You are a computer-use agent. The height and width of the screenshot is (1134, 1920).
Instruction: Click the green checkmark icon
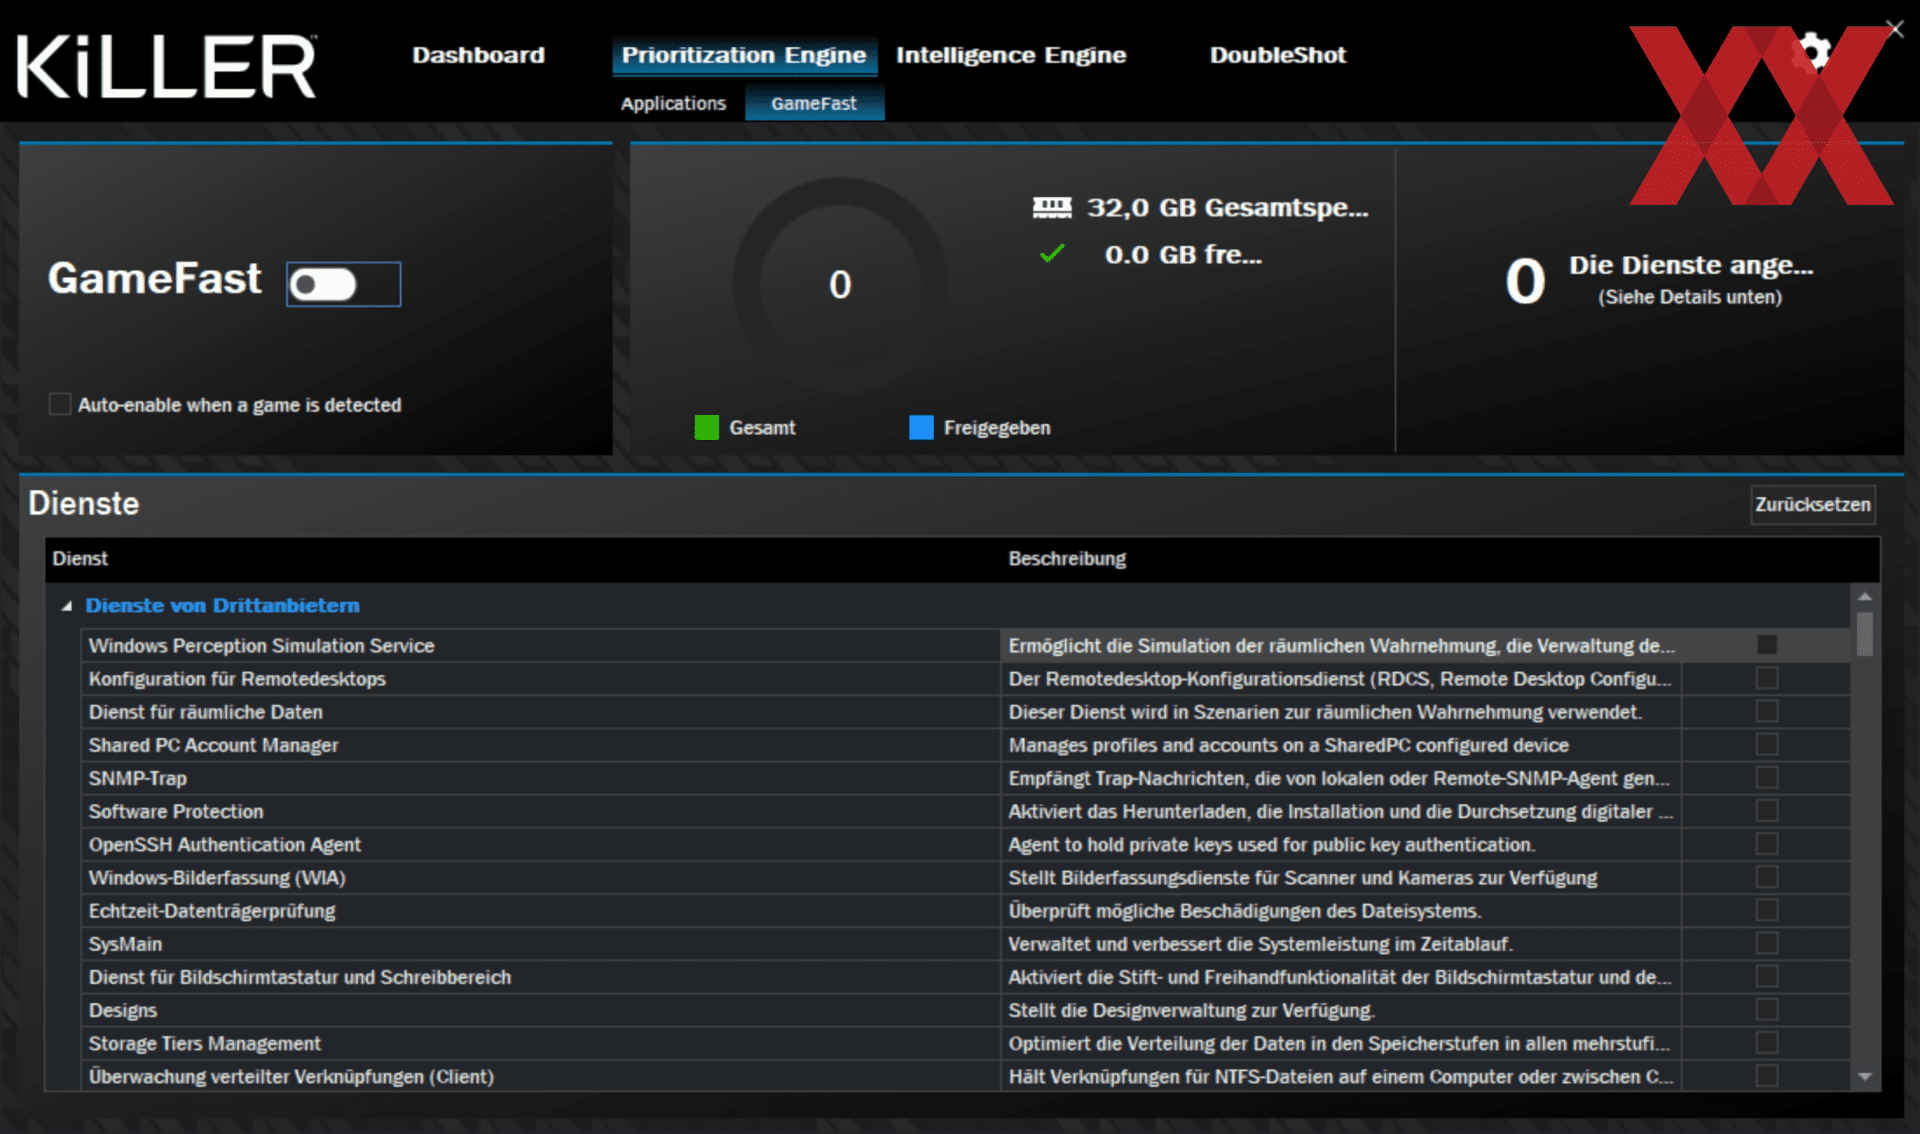click(x=1052, y=254)
